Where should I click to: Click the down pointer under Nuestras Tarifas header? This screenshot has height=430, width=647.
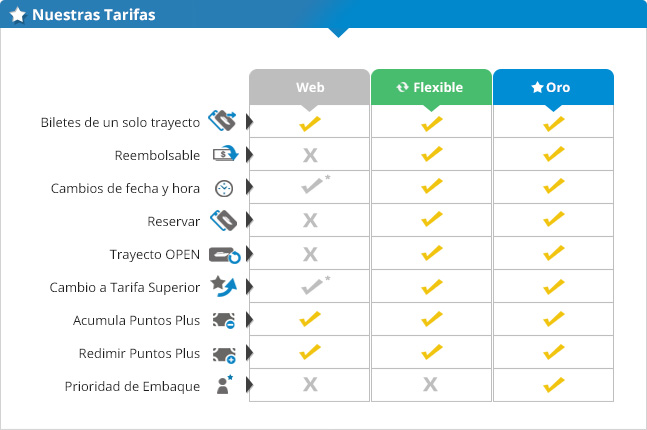click(338, 33)
